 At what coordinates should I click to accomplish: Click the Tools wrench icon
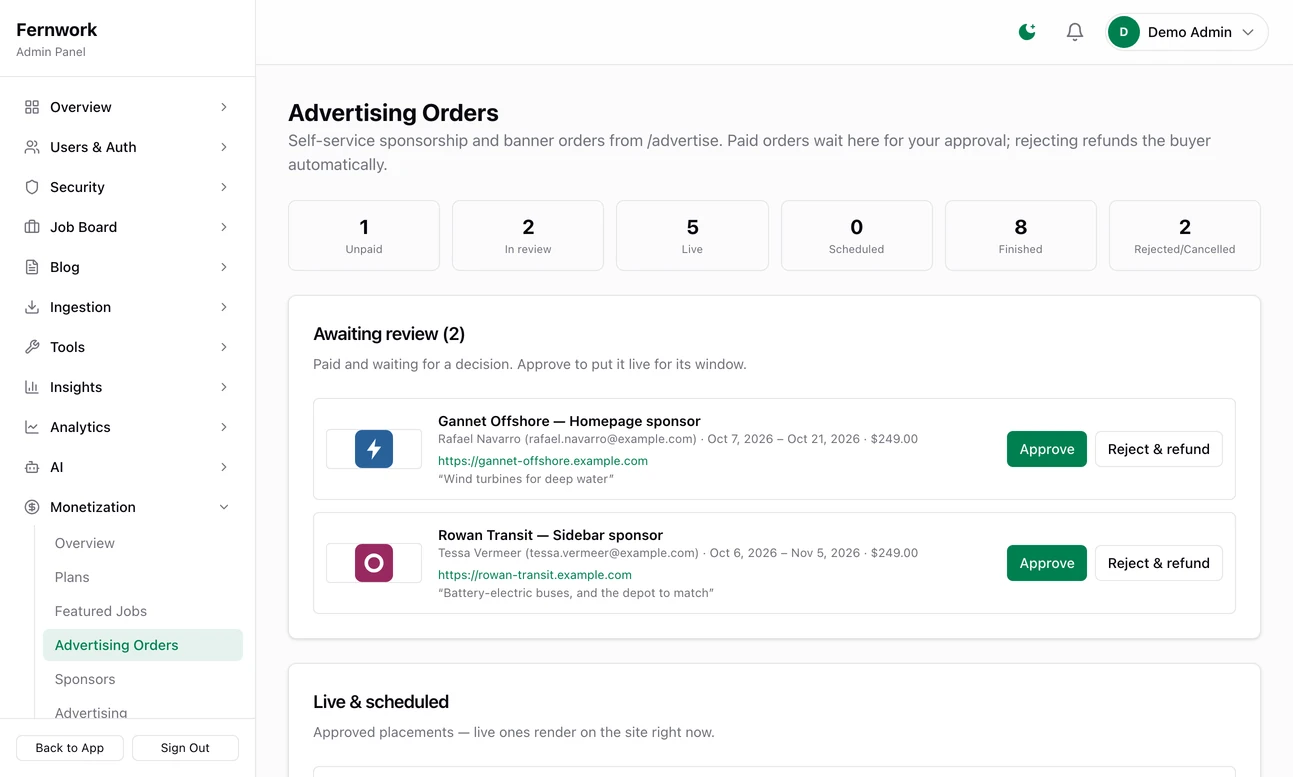pyautogui.click(x=32, y=347)
